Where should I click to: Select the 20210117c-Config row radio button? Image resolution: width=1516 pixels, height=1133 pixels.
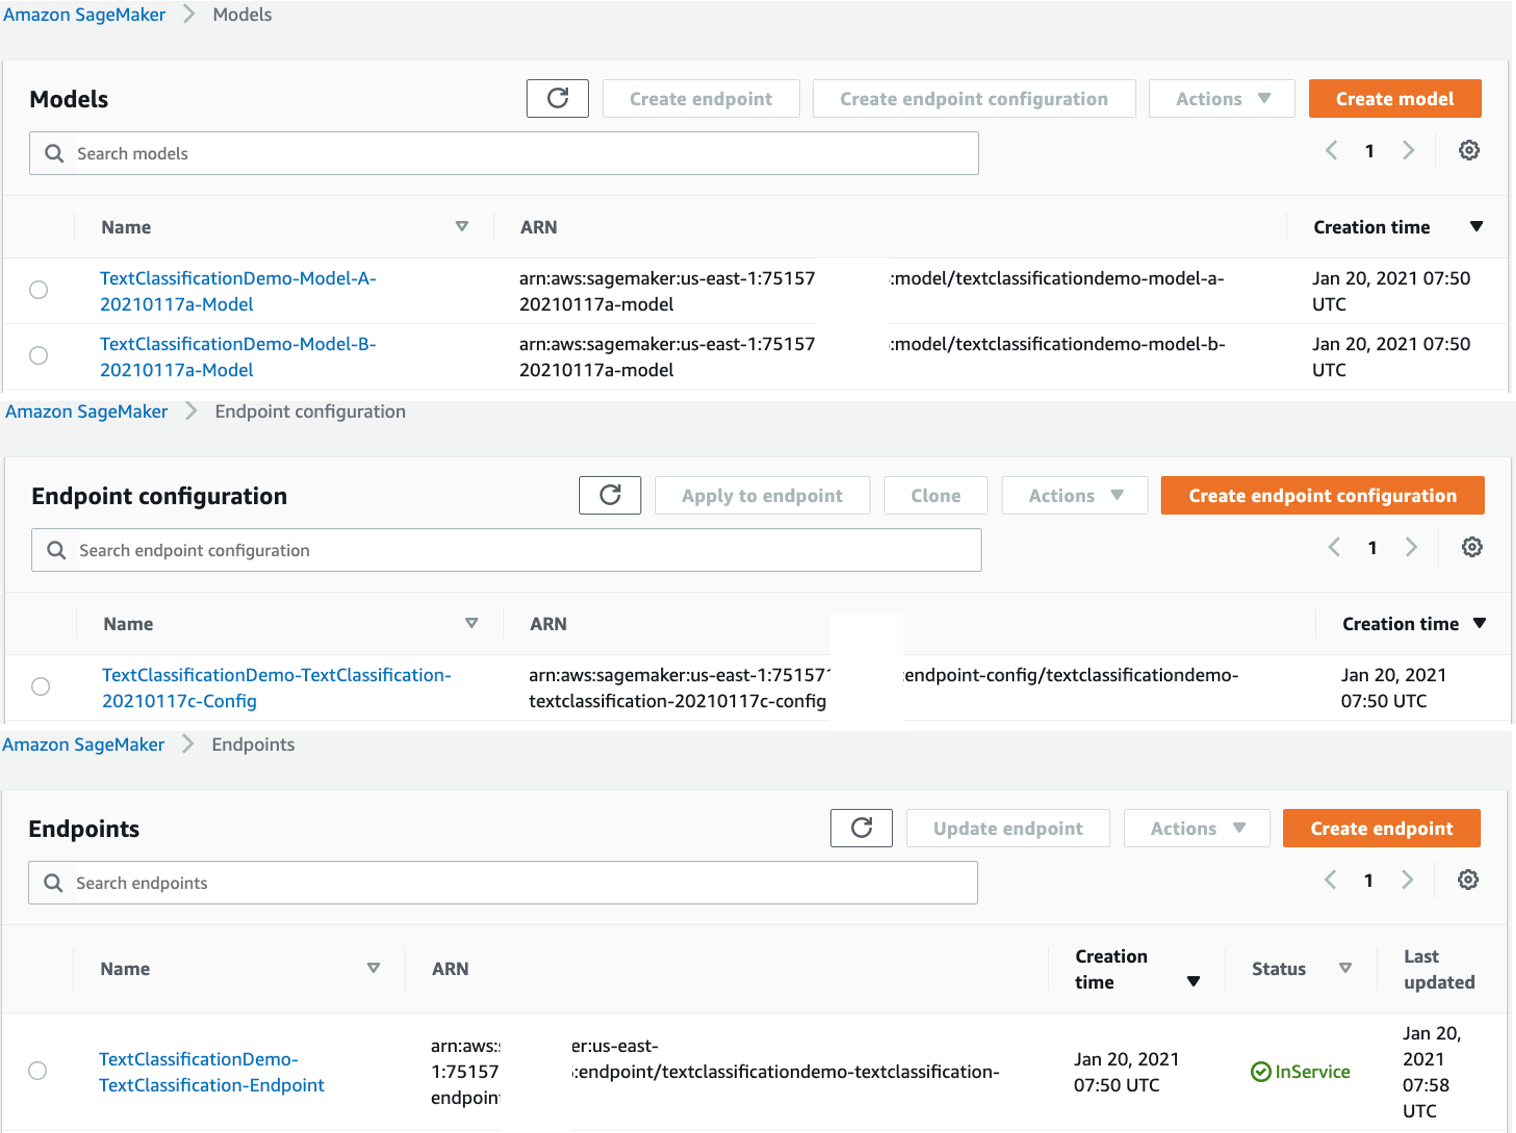(x=40, y=687)
